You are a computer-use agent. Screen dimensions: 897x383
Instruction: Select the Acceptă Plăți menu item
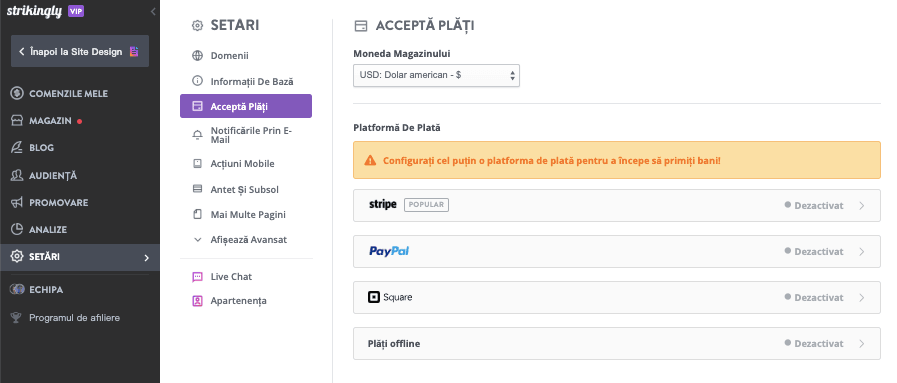click(x=246, y=106)
